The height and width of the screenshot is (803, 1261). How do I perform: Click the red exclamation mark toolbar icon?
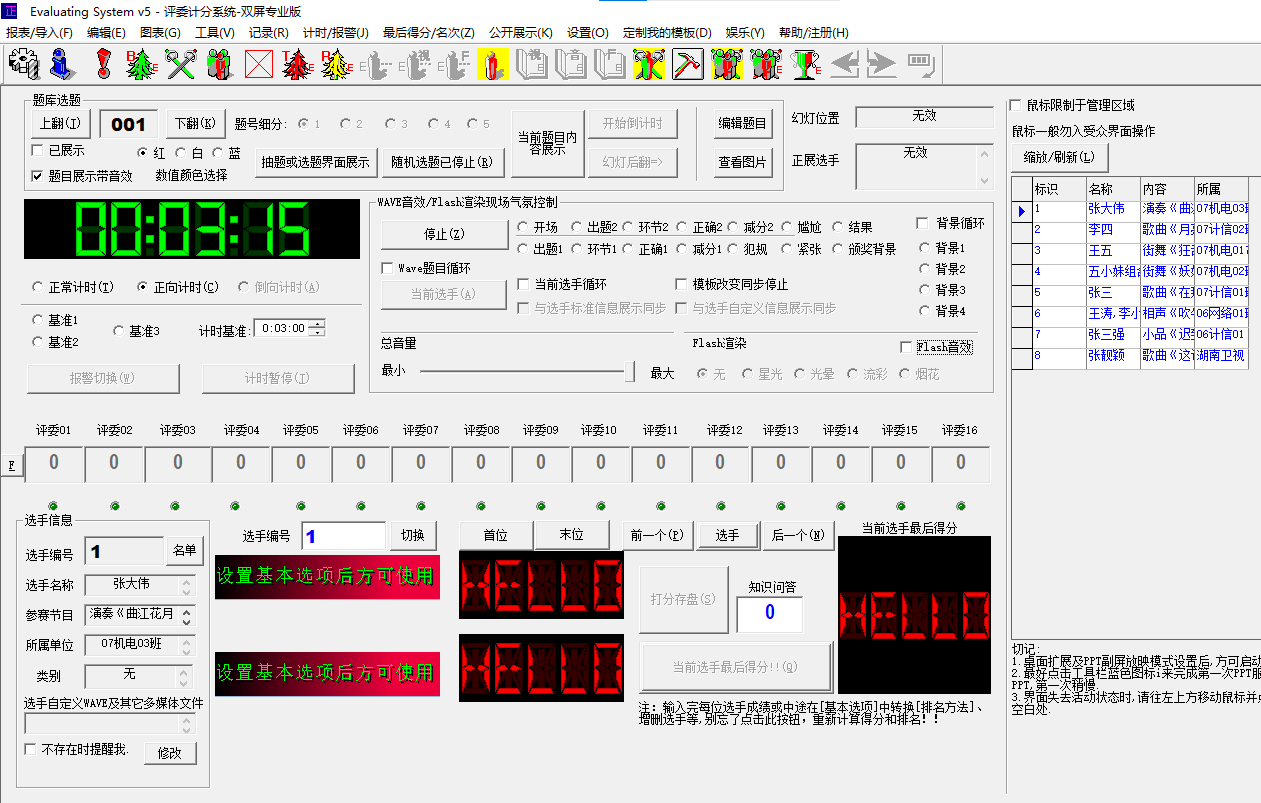pyautogui.click(x=103, y=64)
